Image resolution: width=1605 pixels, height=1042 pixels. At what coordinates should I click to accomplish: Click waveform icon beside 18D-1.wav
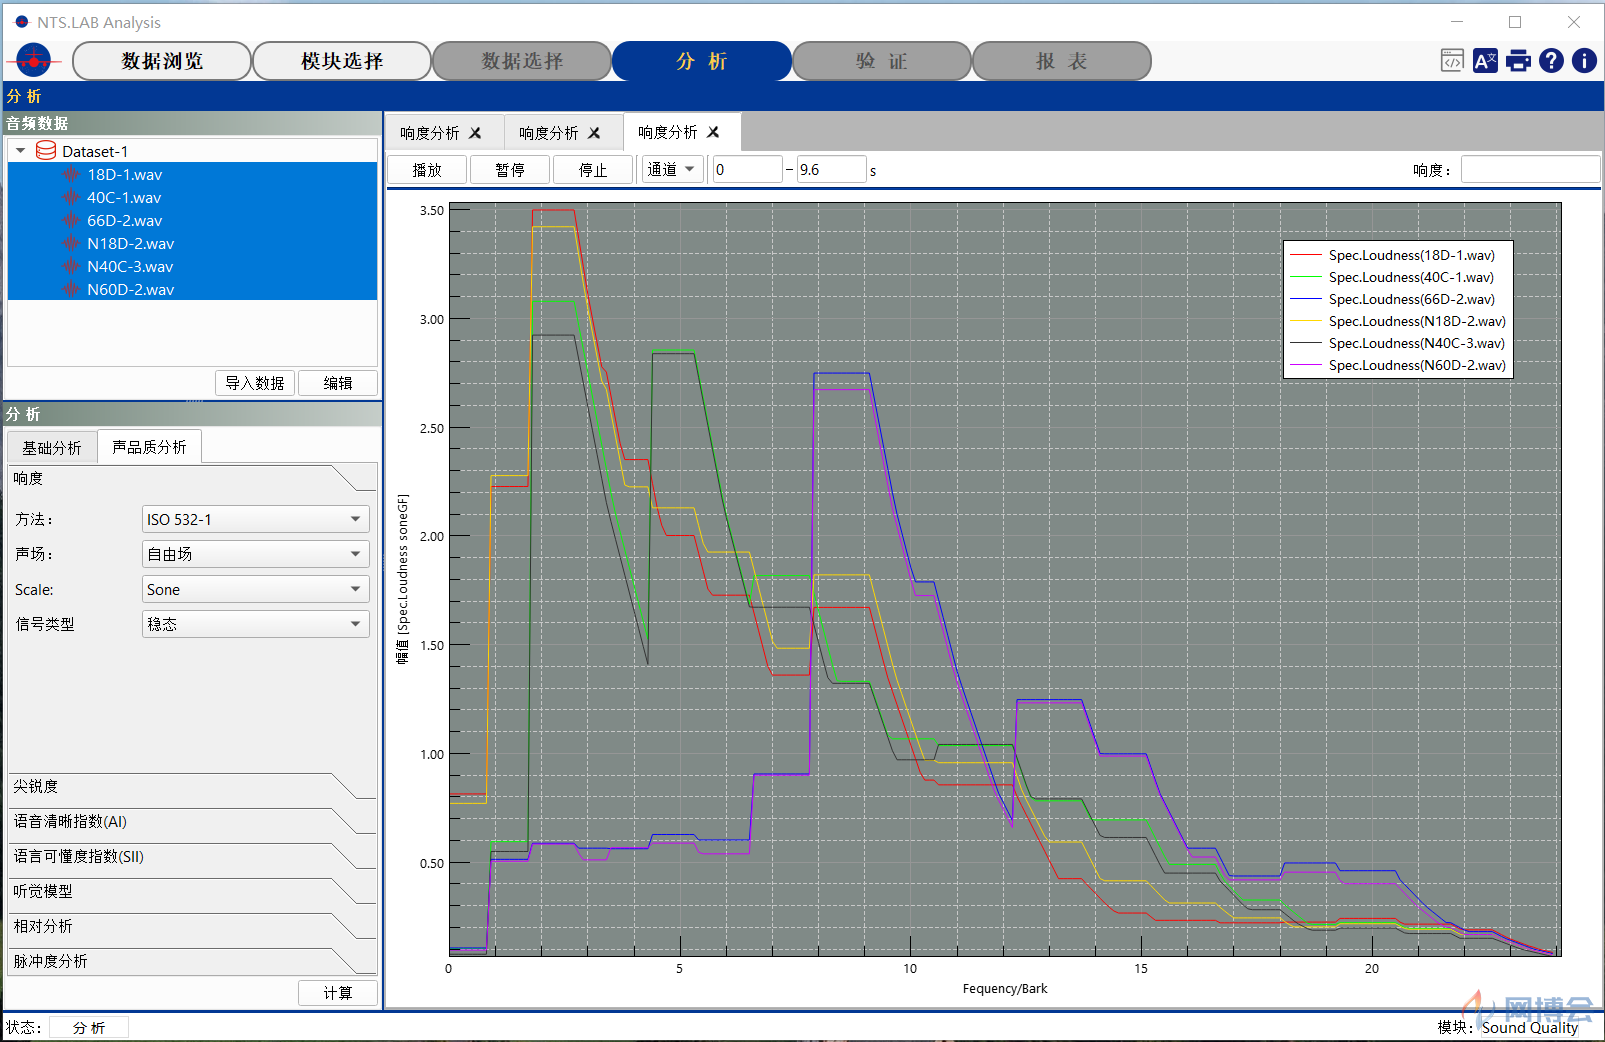tap(71, 174)
